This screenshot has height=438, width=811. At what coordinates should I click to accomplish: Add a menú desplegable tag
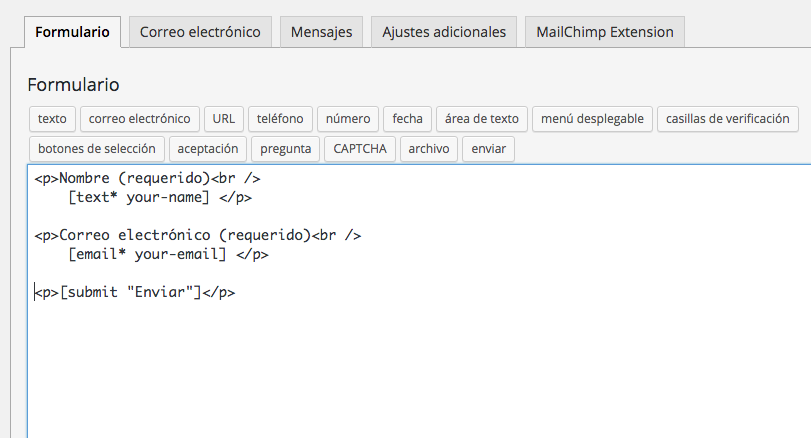click(592, 119)
